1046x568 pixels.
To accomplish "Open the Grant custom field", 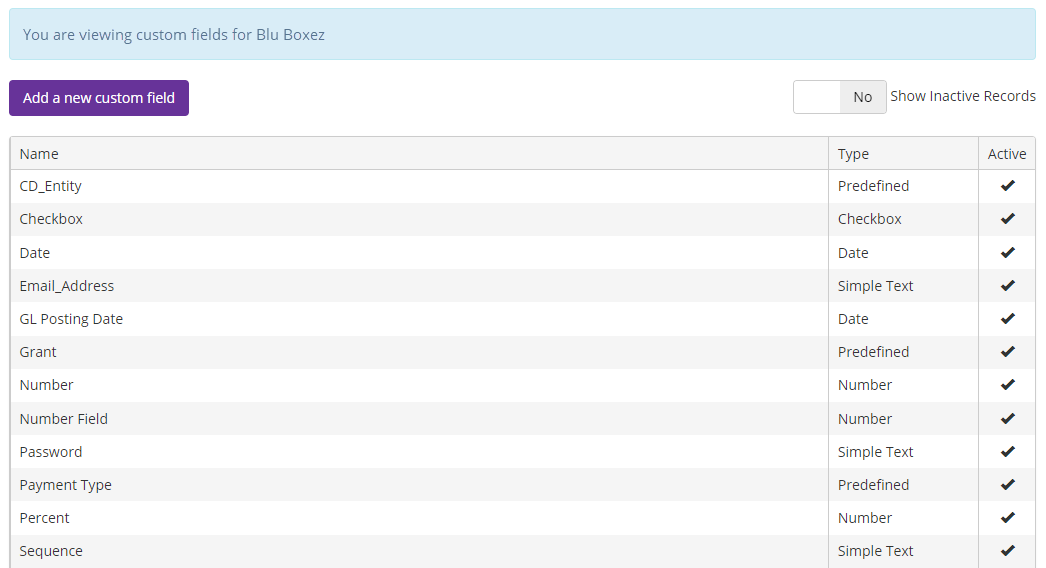I will [37, 352].
